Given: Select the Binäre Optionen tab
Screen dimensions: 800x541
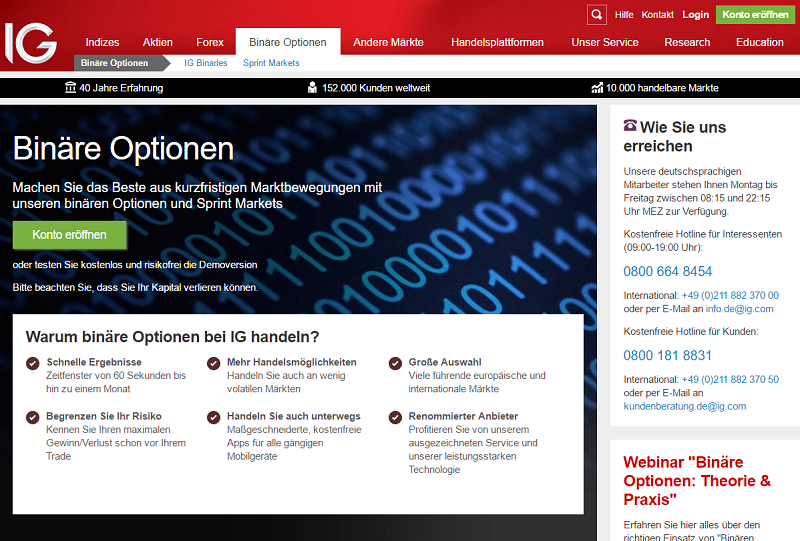Looking at the screenshot, I should click(x=288, y=42).
